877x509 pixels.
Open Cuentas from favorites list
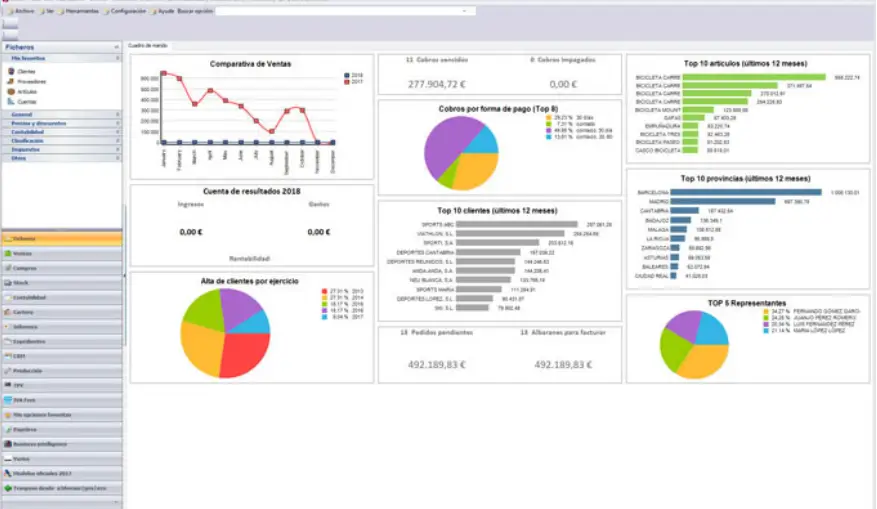pos(26,101)
